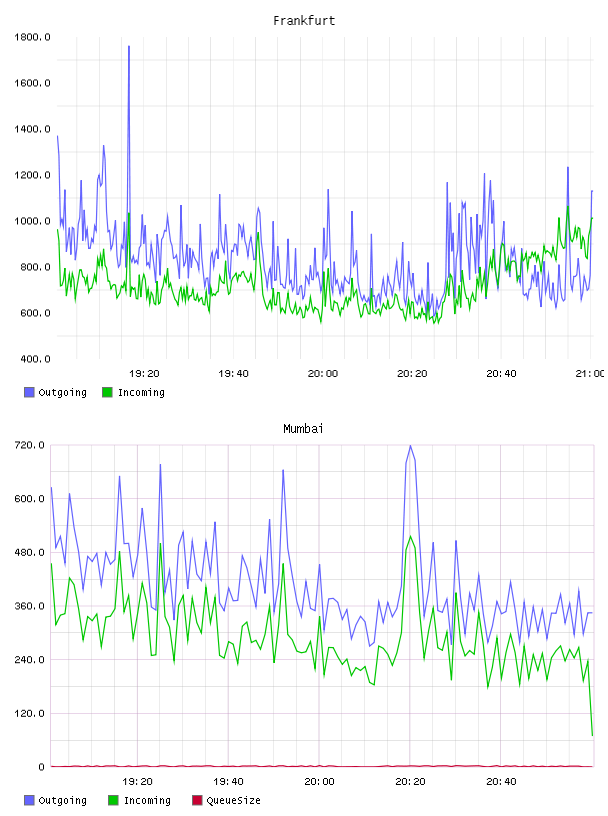
Task: Click the 360.0 y-axis label on Mumbai chart
Action: point(30,606)
